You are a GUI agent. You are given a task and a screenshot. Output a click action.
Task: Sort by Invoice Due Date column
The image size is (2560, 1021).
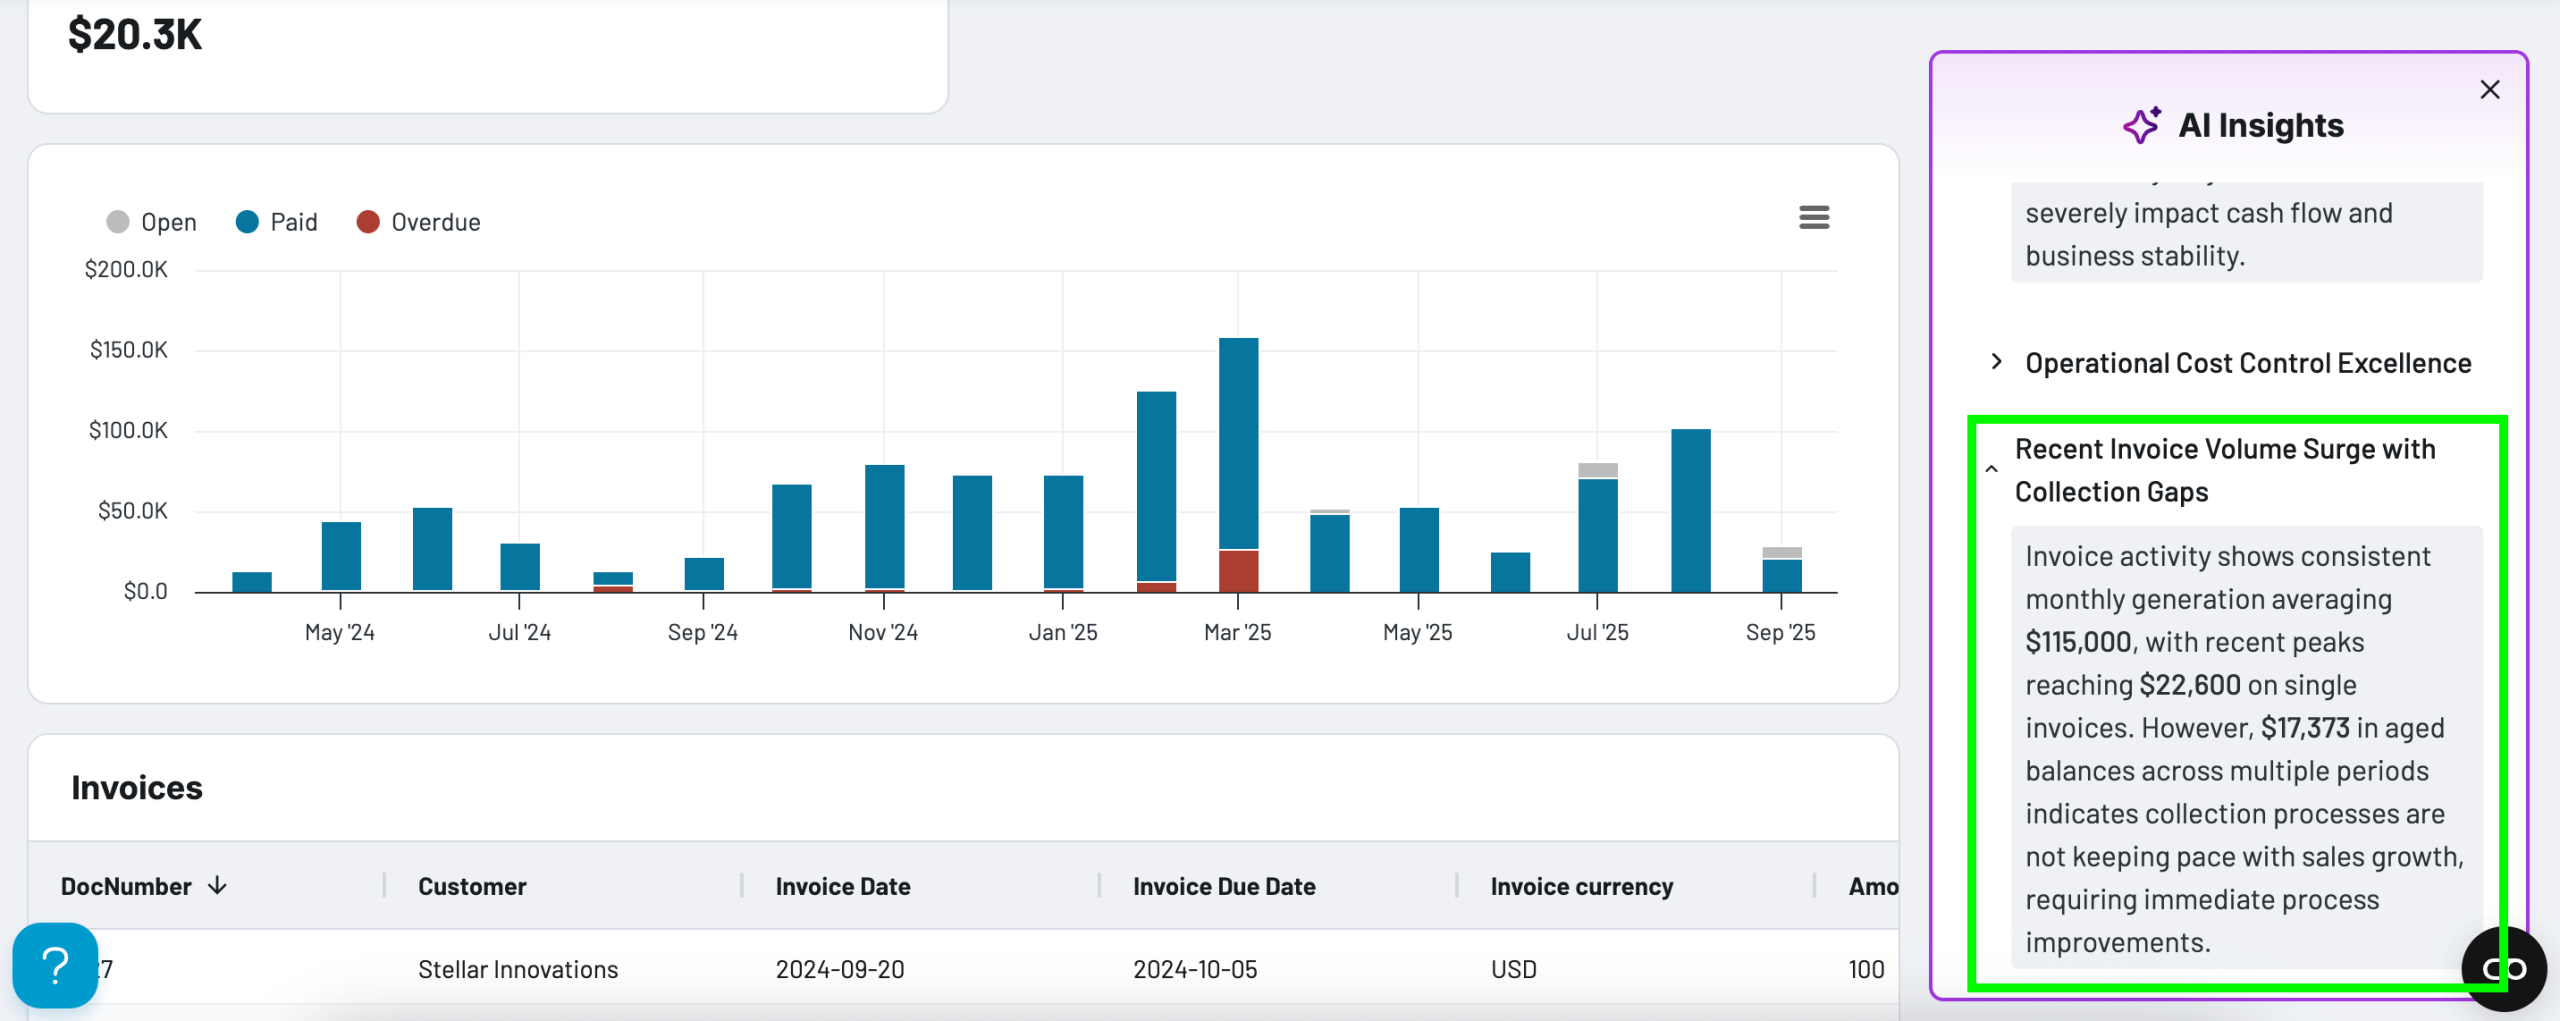point(1223,886)
